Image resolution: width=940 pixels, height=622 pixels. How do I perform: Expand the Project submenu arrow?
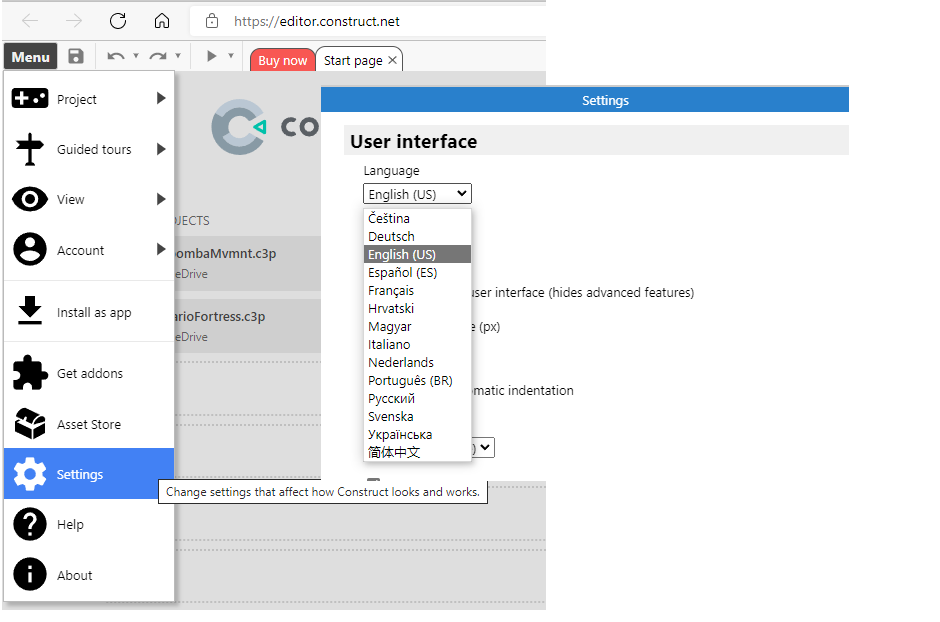click(161, 98)
